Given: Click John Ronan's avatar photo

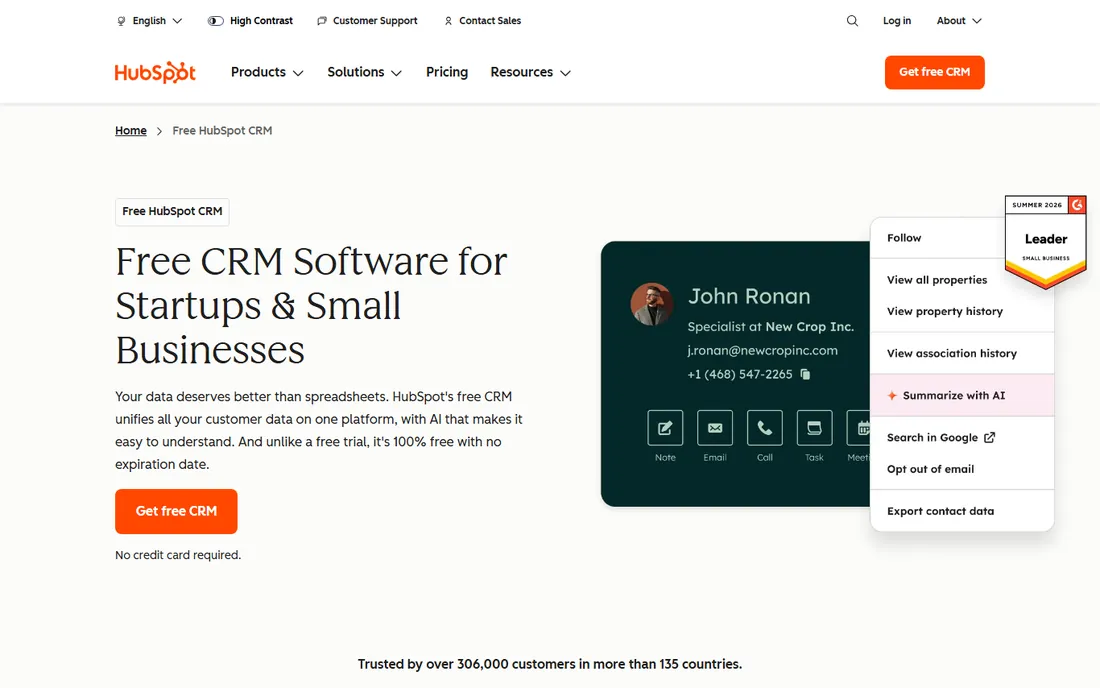Looking at the screenshot, I should (x=652, y=304).
